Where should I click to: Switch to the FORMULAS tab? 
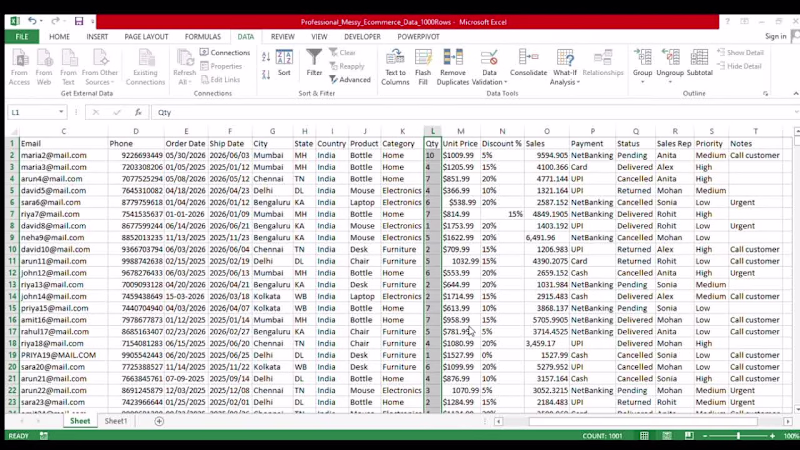pyautogui.click(x=203, y=37)
